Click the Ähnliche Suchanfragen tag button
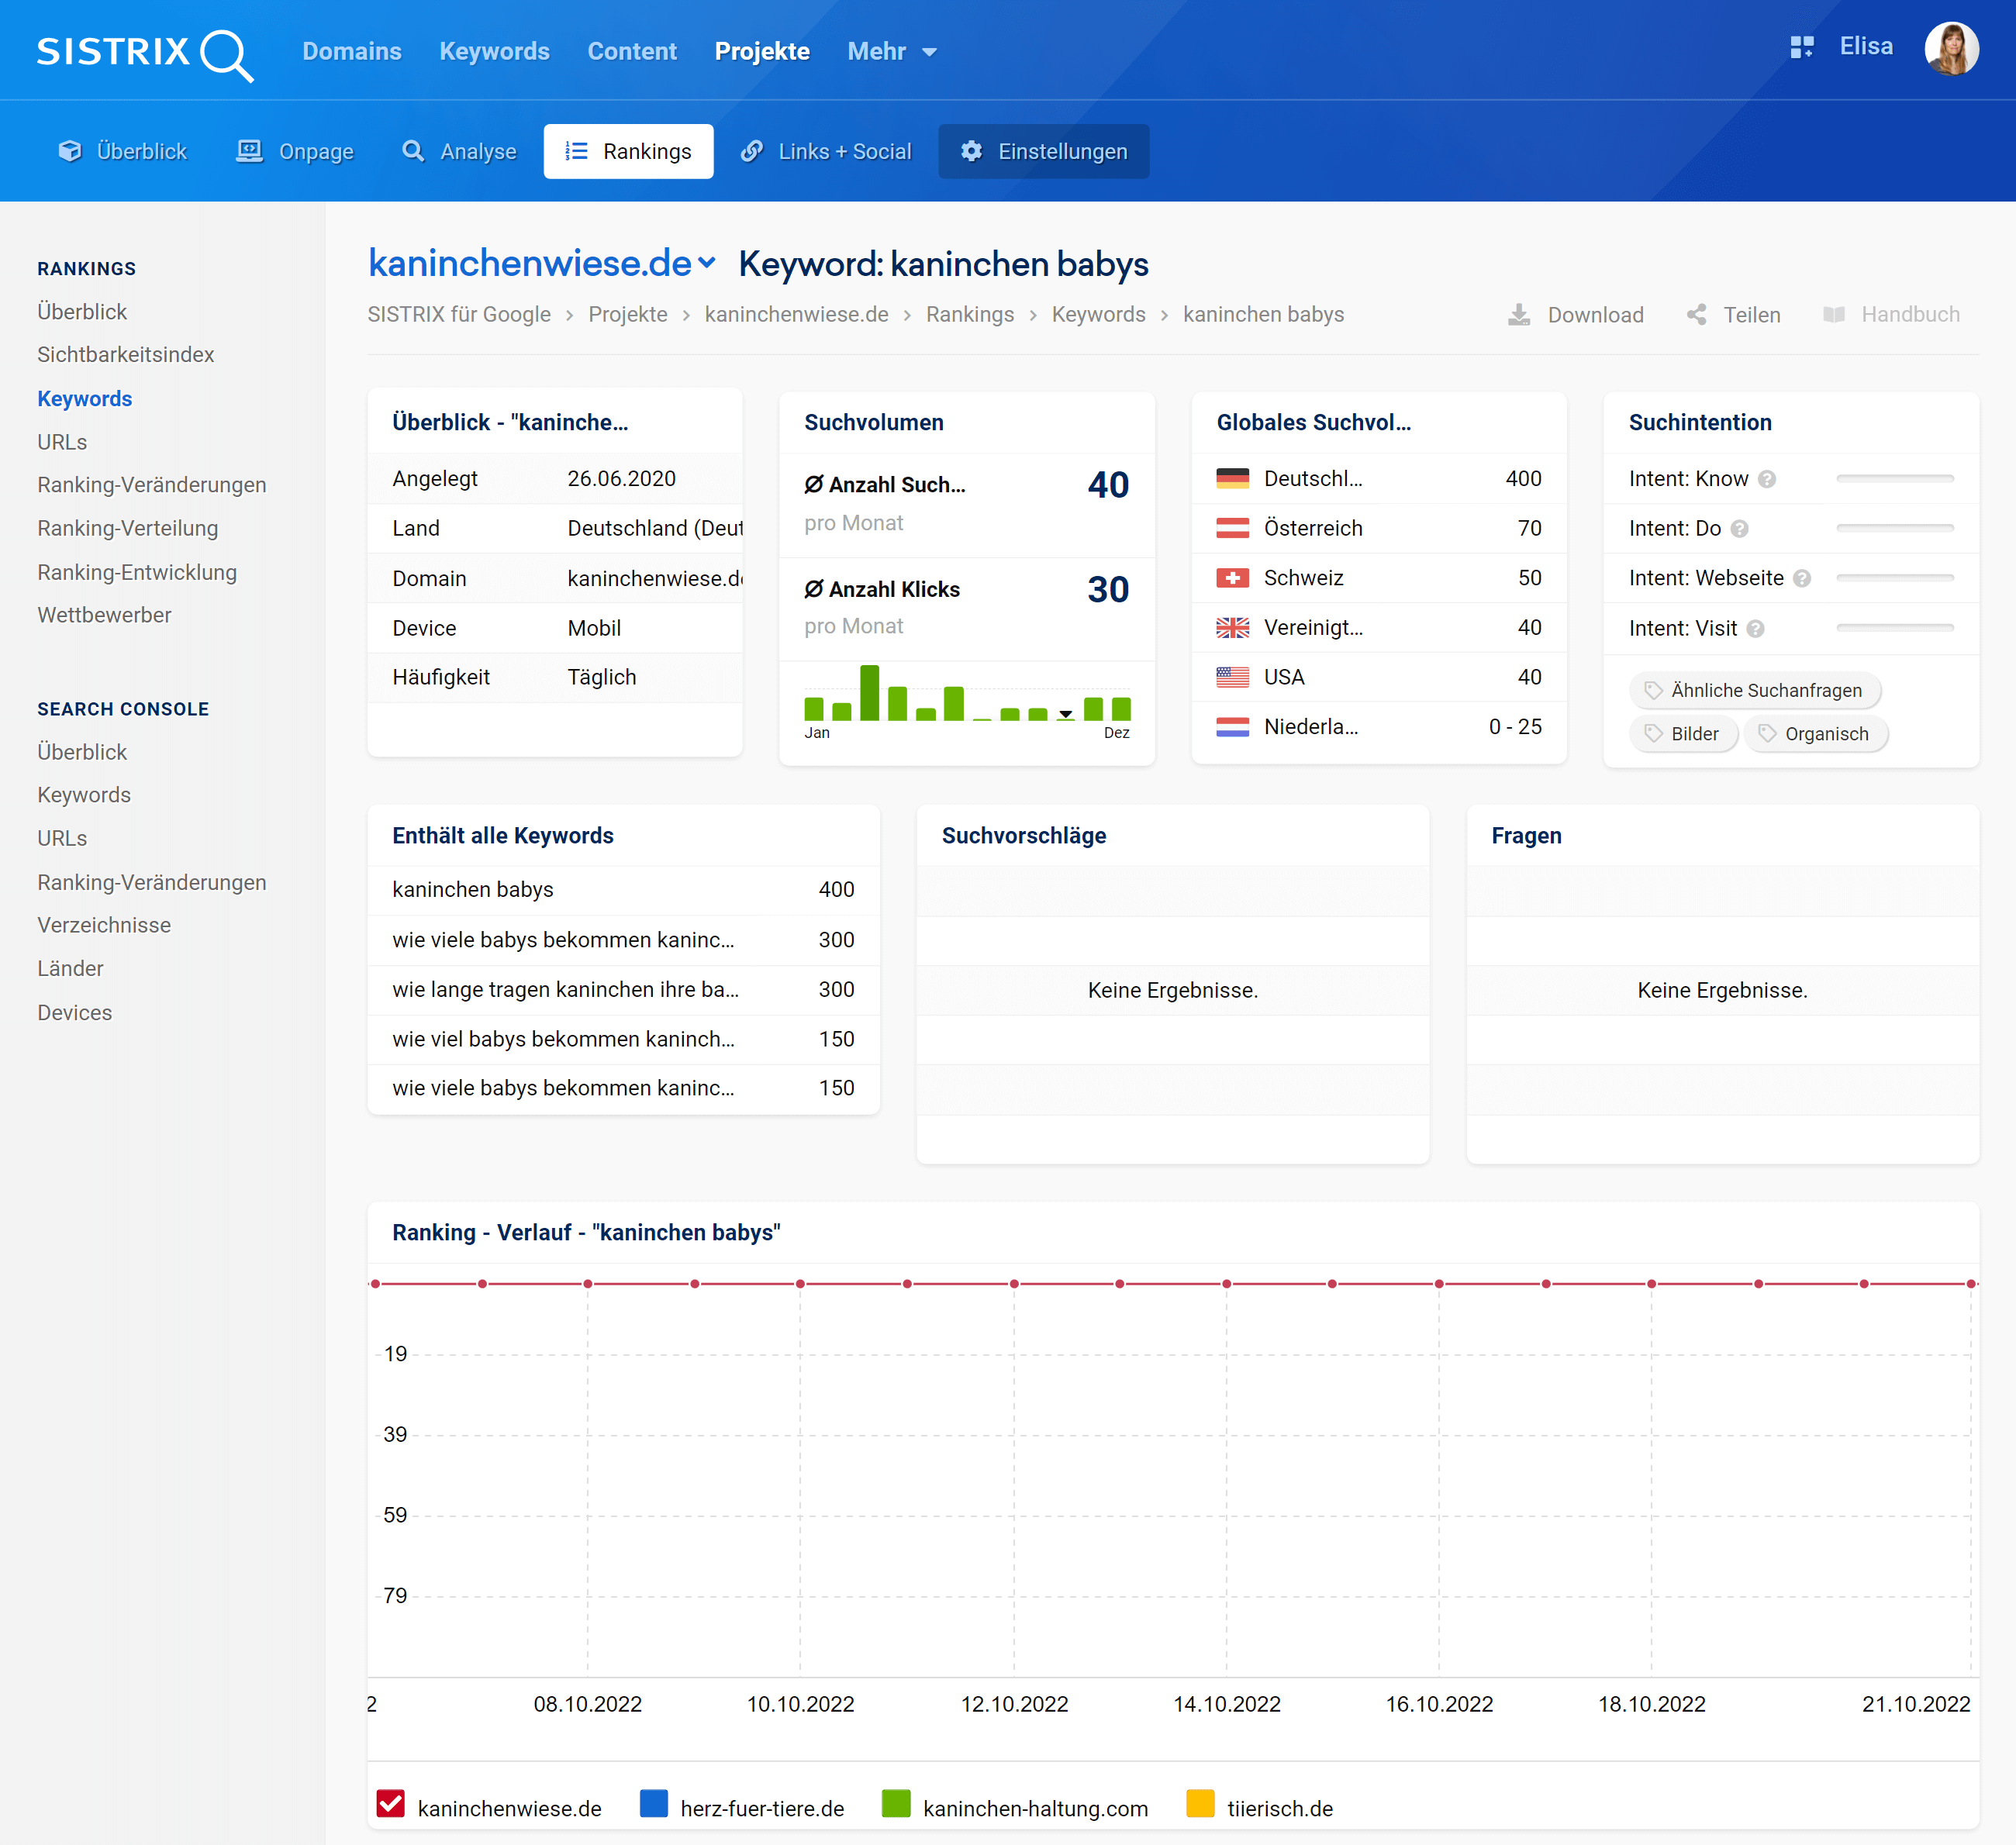 pos(1754,690)
